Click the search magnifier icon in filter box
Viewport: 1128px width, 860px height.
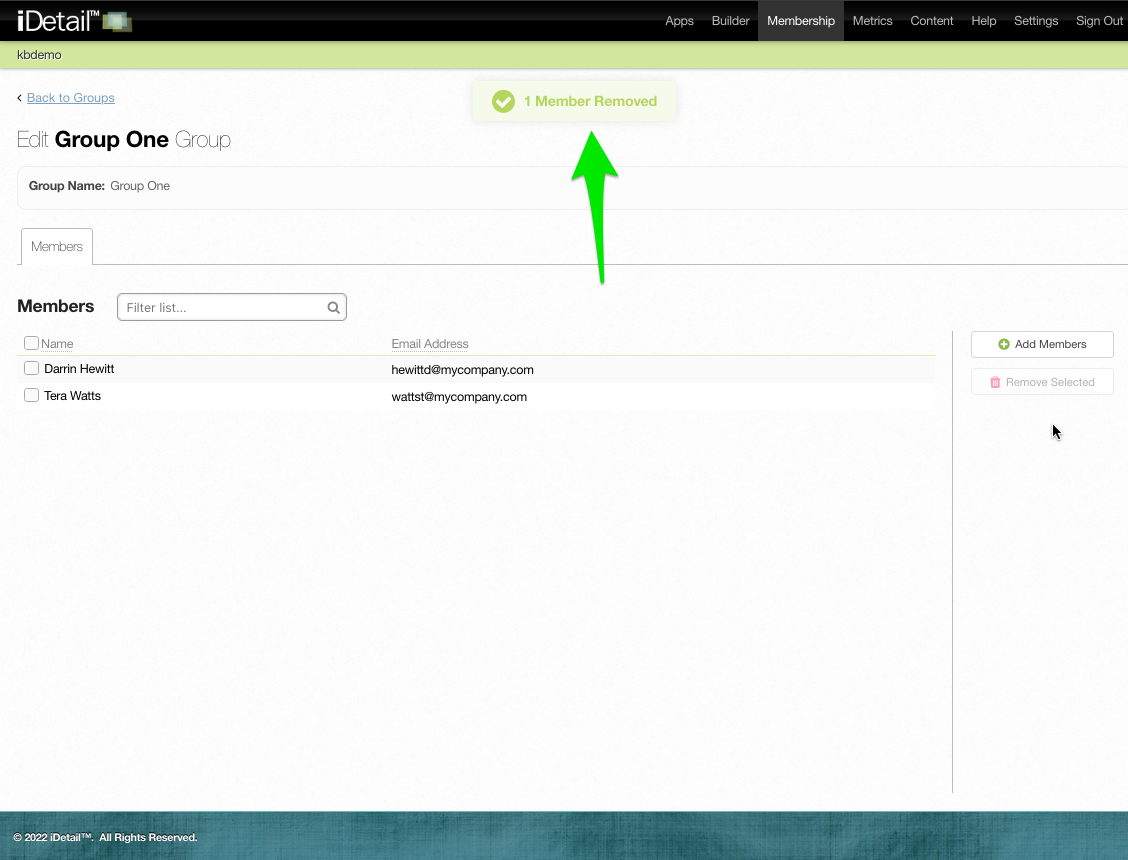(x=333, y=307)
